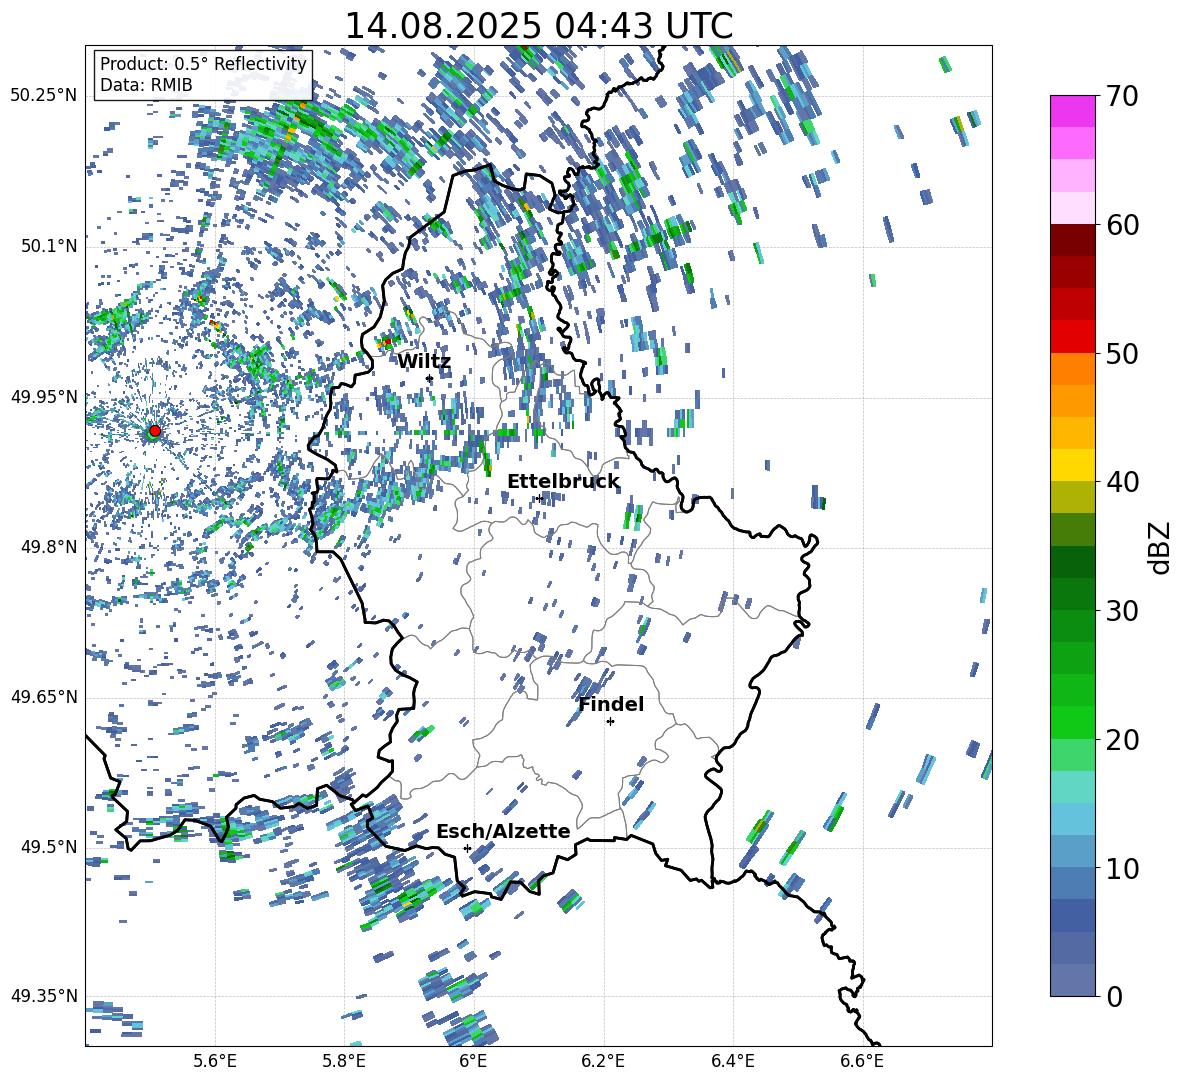This screenshot has width=1184, height=1081.
Task: Click the 'Data: RMIB' text
Action: point(146,85)
